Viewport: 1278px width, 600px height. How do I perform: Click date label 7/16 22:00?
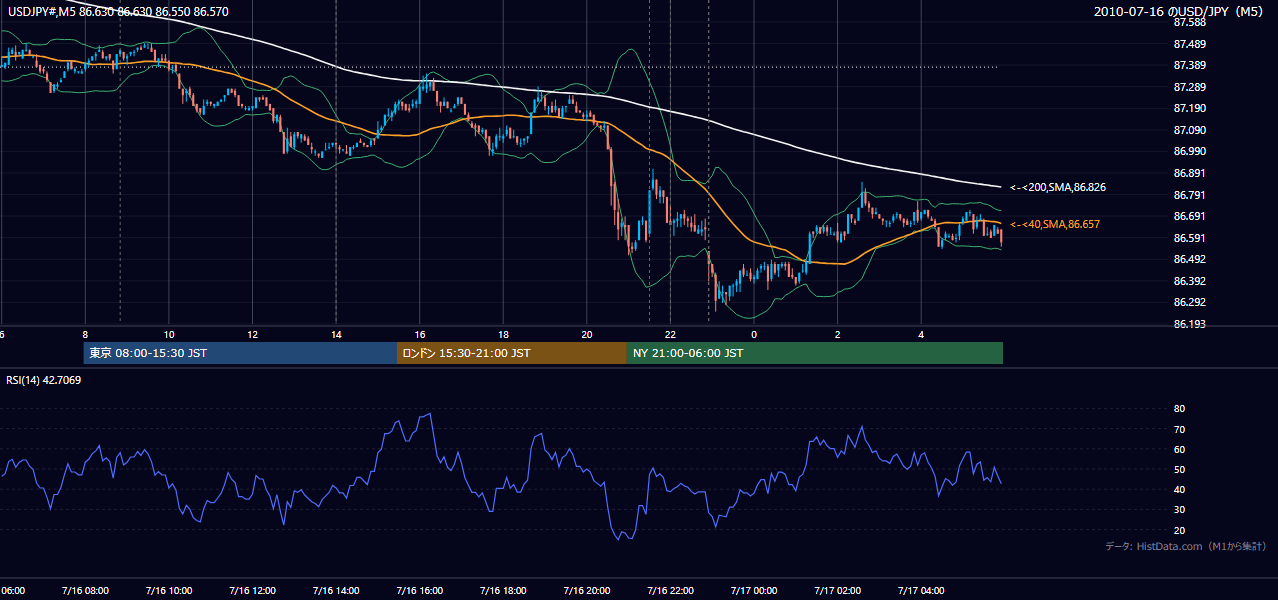click(x=670, y=591)
